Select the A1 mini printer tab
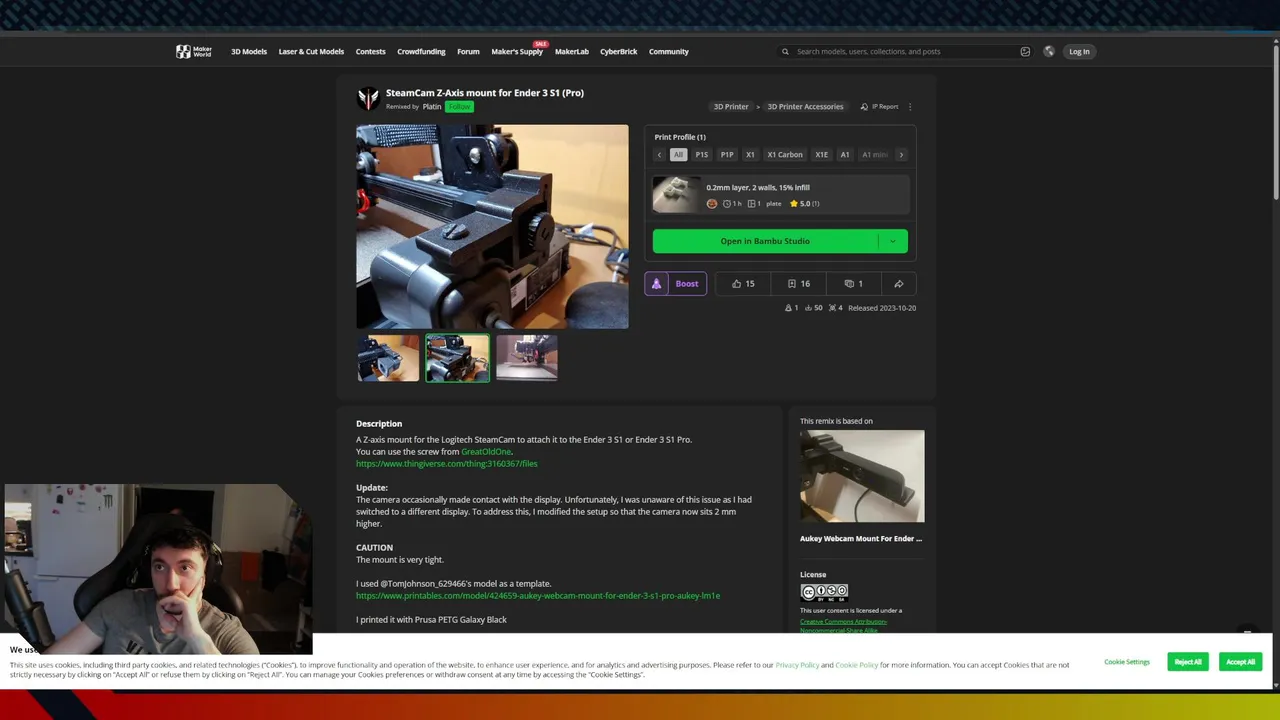 pos(875,155)
